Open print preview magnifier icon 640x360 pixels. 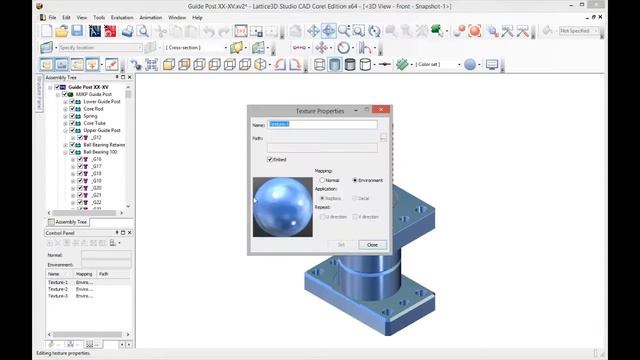(143, 31)
